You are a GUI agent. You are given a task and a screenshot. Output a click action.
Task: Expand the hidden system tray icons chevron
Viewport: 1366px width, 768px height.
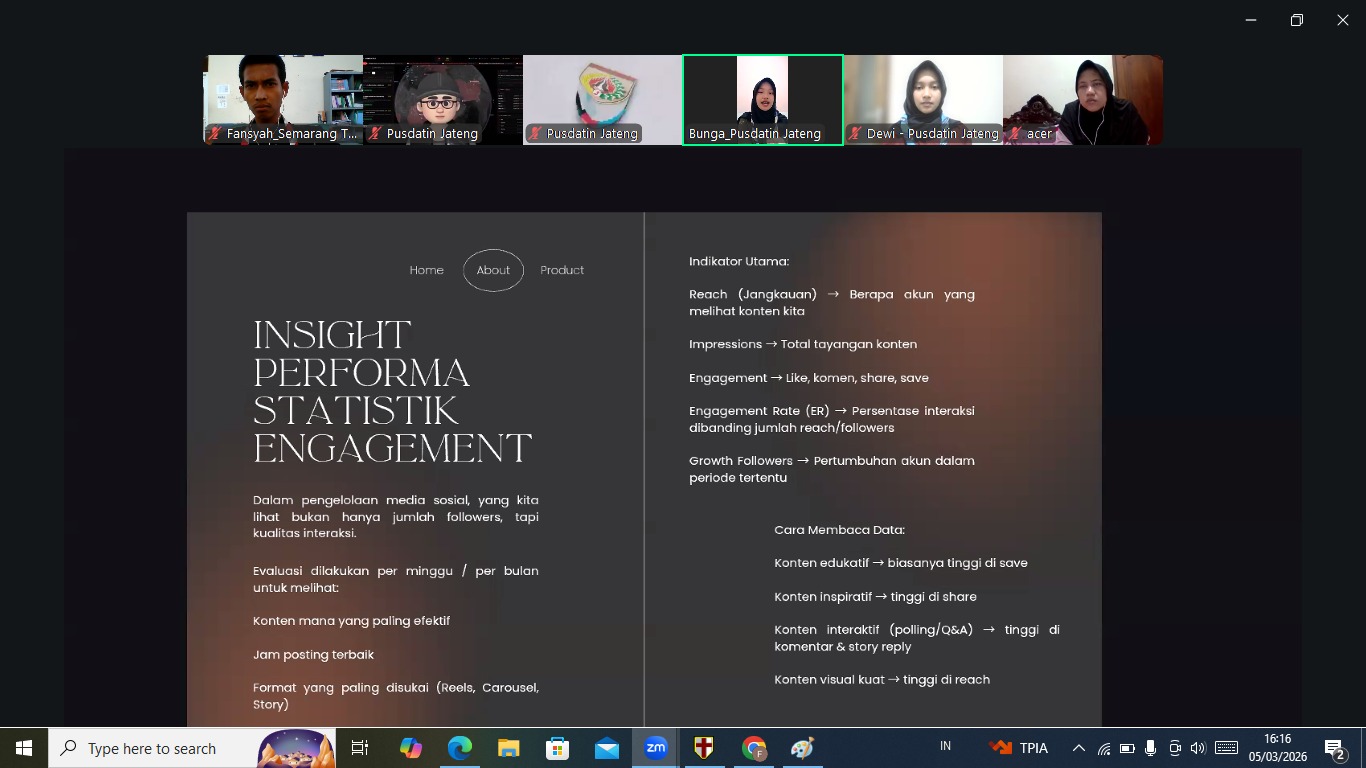click(1078, 748)
